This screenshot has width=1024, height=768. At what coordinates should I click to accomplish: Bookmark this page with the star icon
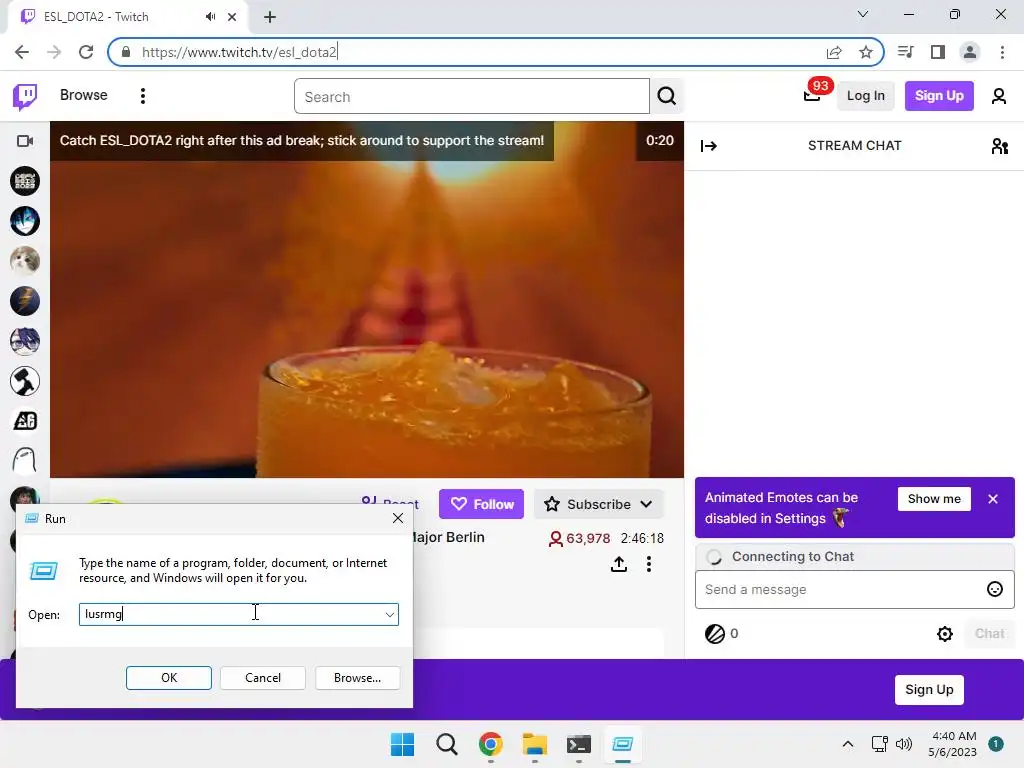(866, 52)
